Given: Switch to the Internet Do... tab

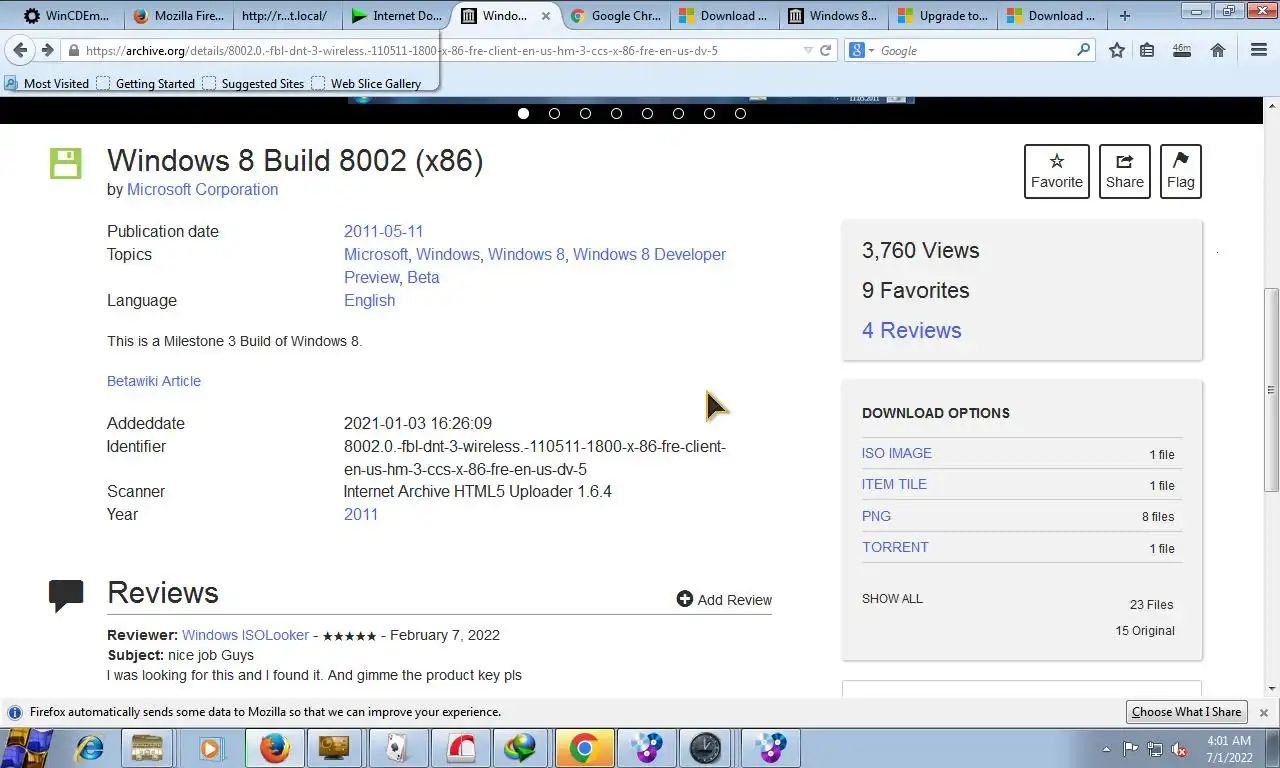Looking at the screenshot, I should tap(397, 16).
